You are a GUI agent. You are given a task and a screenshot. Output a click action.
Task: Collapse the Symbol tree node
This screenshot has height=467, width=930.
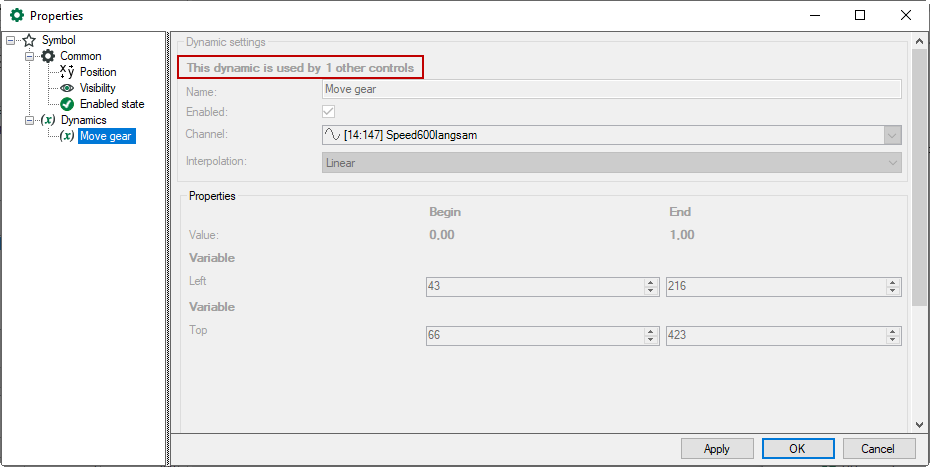click(x=10, y=40)
